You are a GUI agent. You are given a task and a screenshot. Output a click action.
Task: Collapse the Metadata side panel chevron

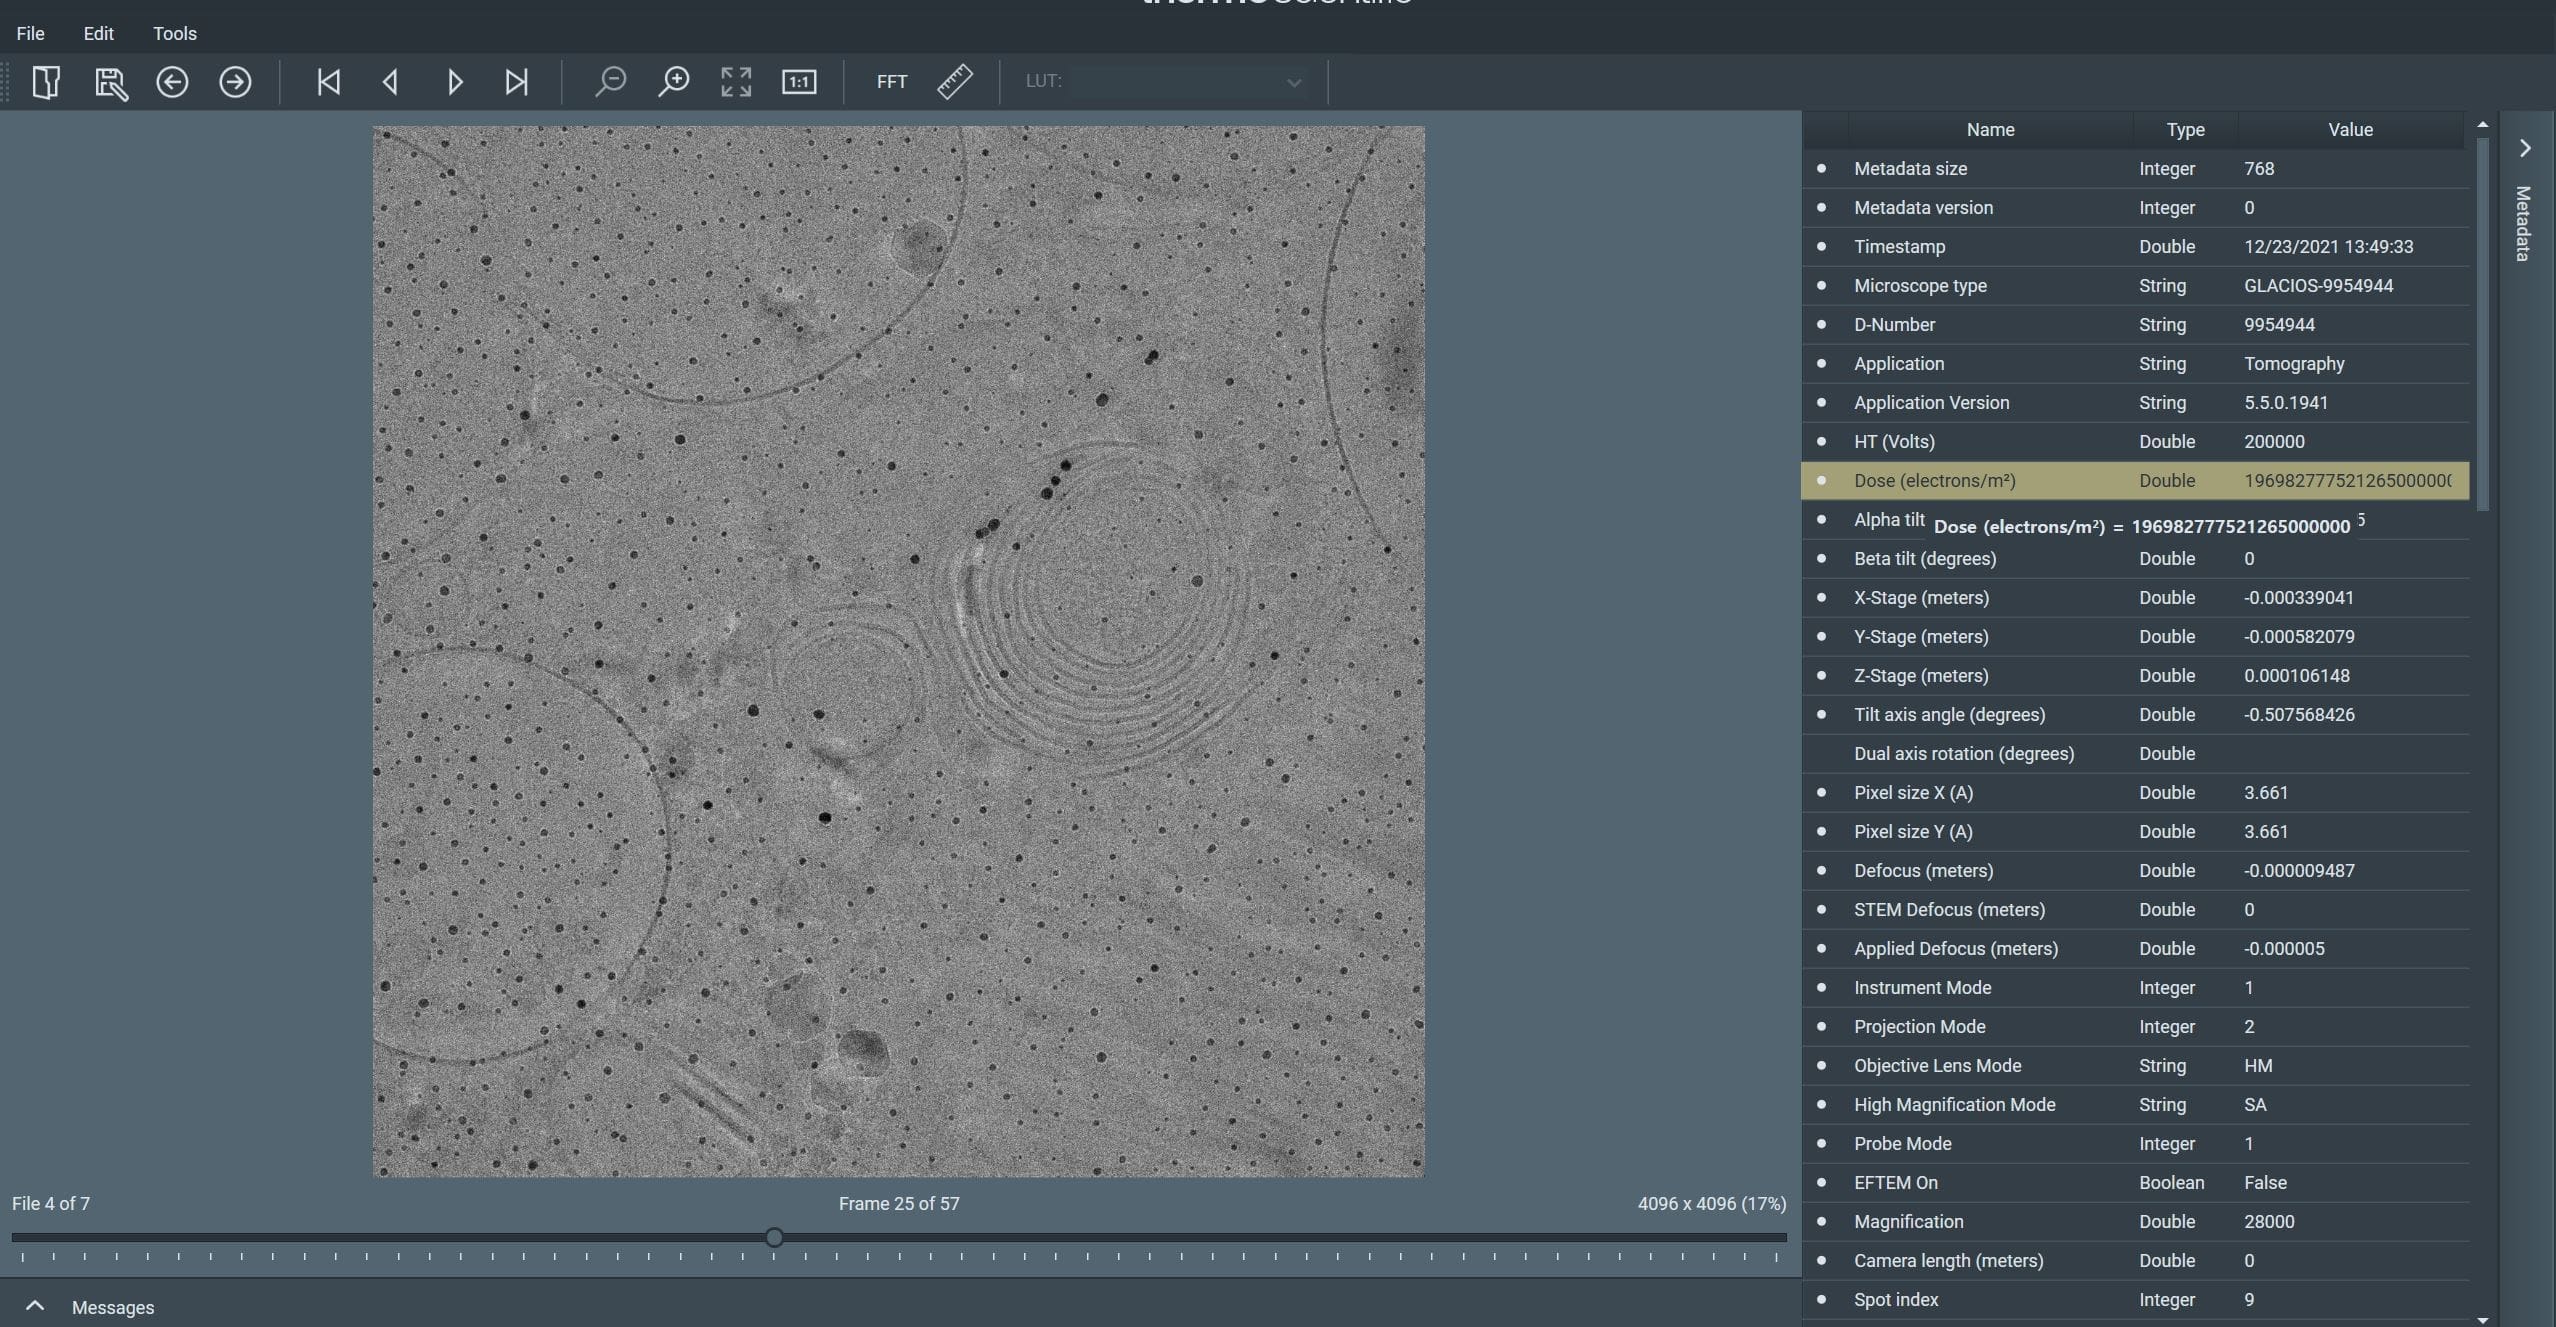tap(2525, 149)
